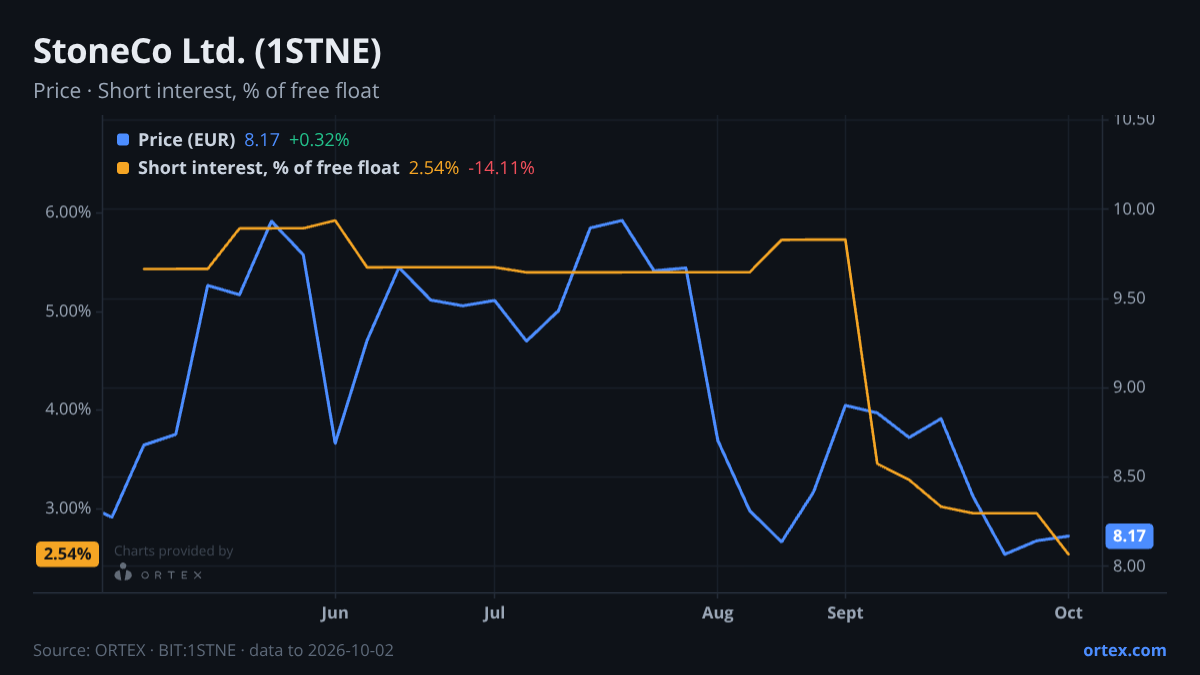Click the Charts provided by text
1200x675 pixels.
[x=174, y=551]
